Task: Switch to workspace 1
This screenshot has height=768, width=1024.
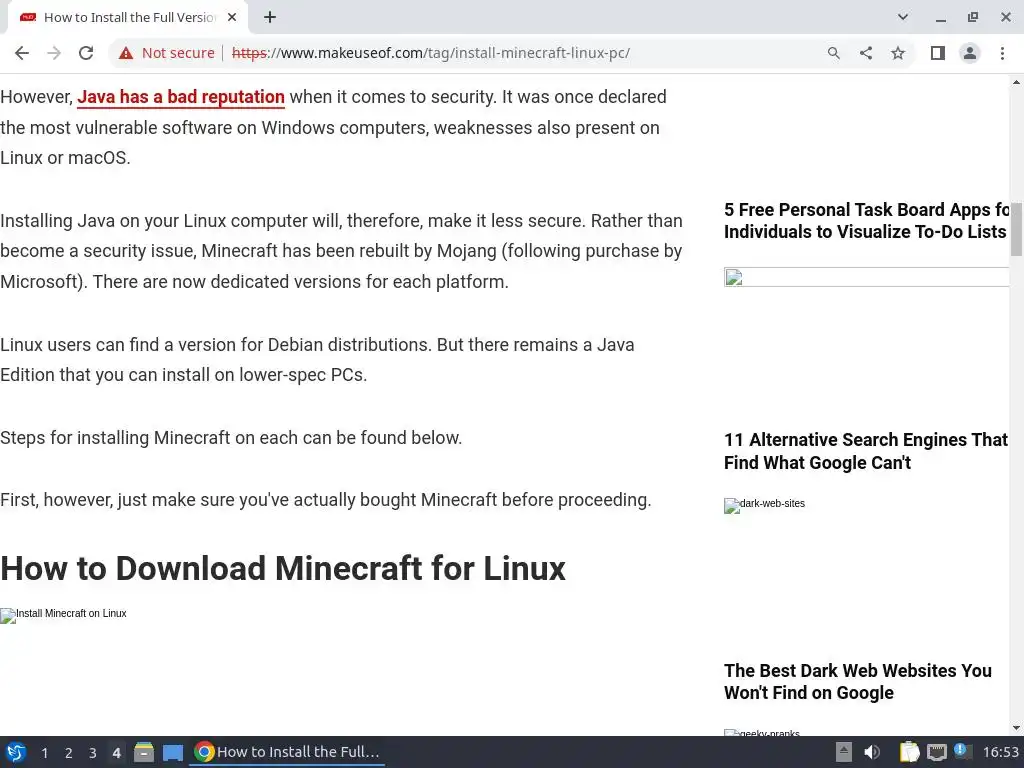Action: (x=44, y=753)
